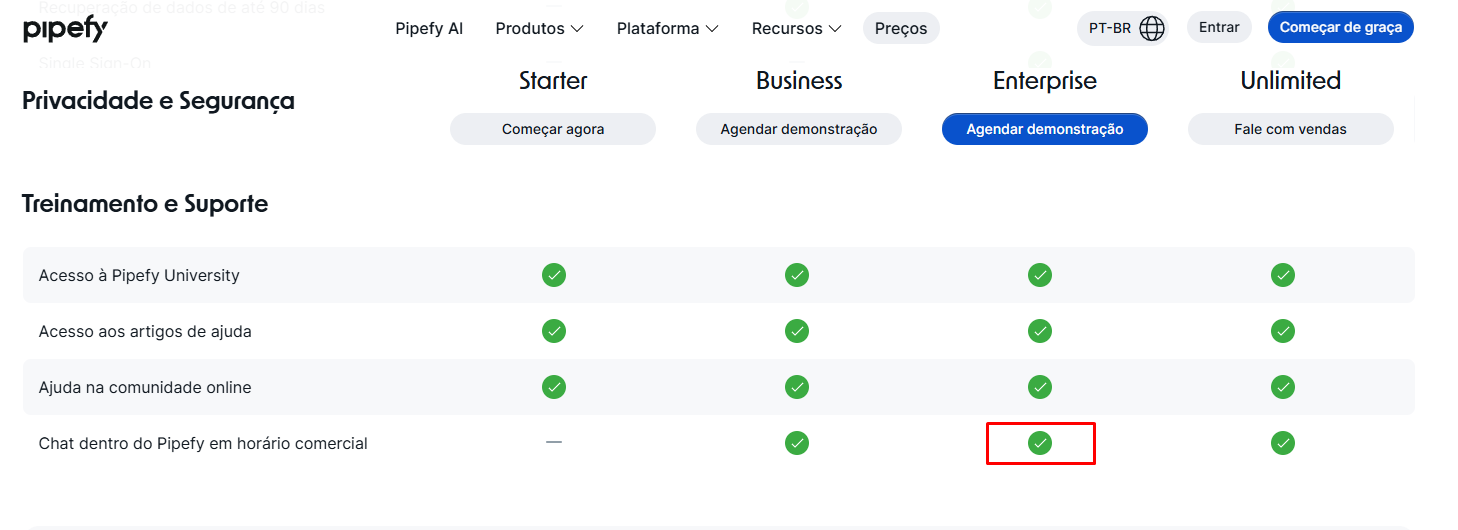Viewport: 1458px width, 530px height.
Task: Click Enterprise check for Ajuda na comunidade online
Action: [x=1040, y=387]
